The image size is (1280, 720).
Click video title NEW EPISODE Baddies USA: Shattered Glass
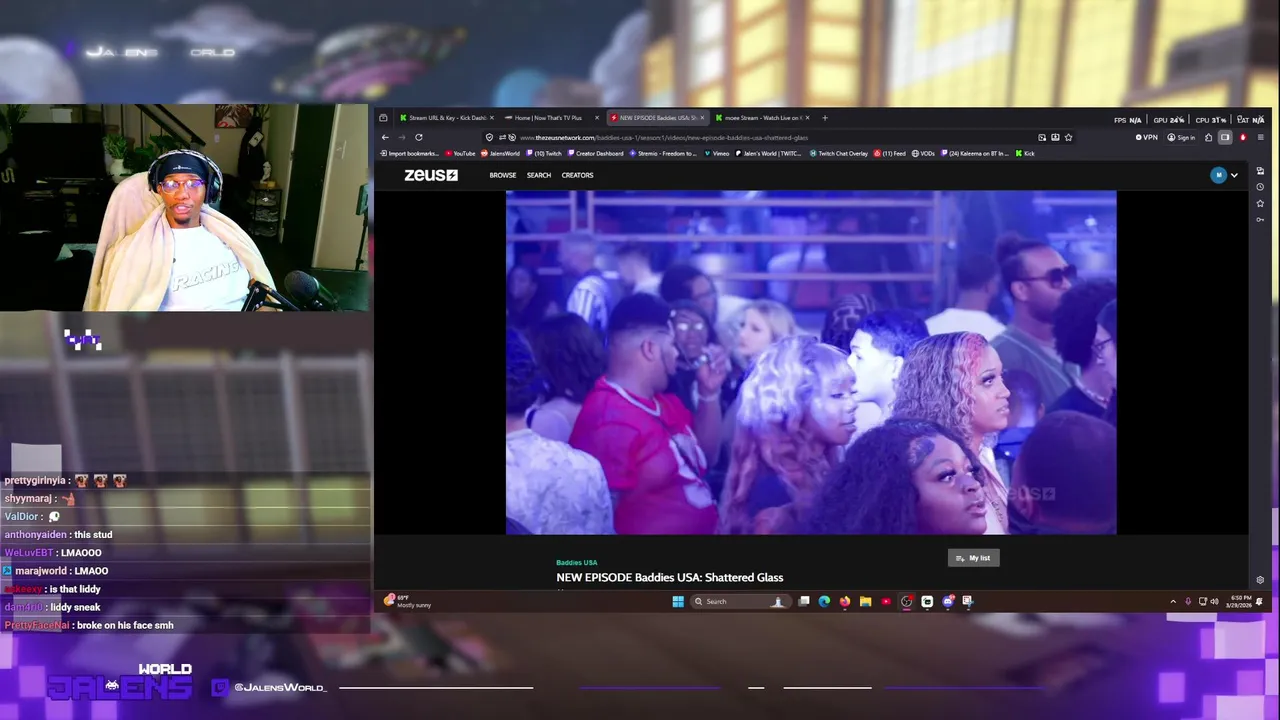(670, 577)
